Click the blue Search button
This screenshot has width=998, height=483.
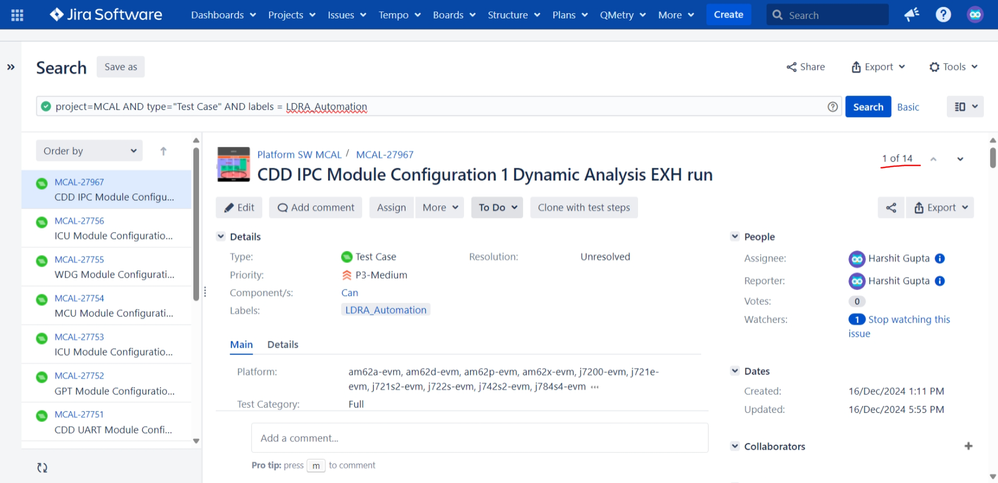tap(868, 107)
